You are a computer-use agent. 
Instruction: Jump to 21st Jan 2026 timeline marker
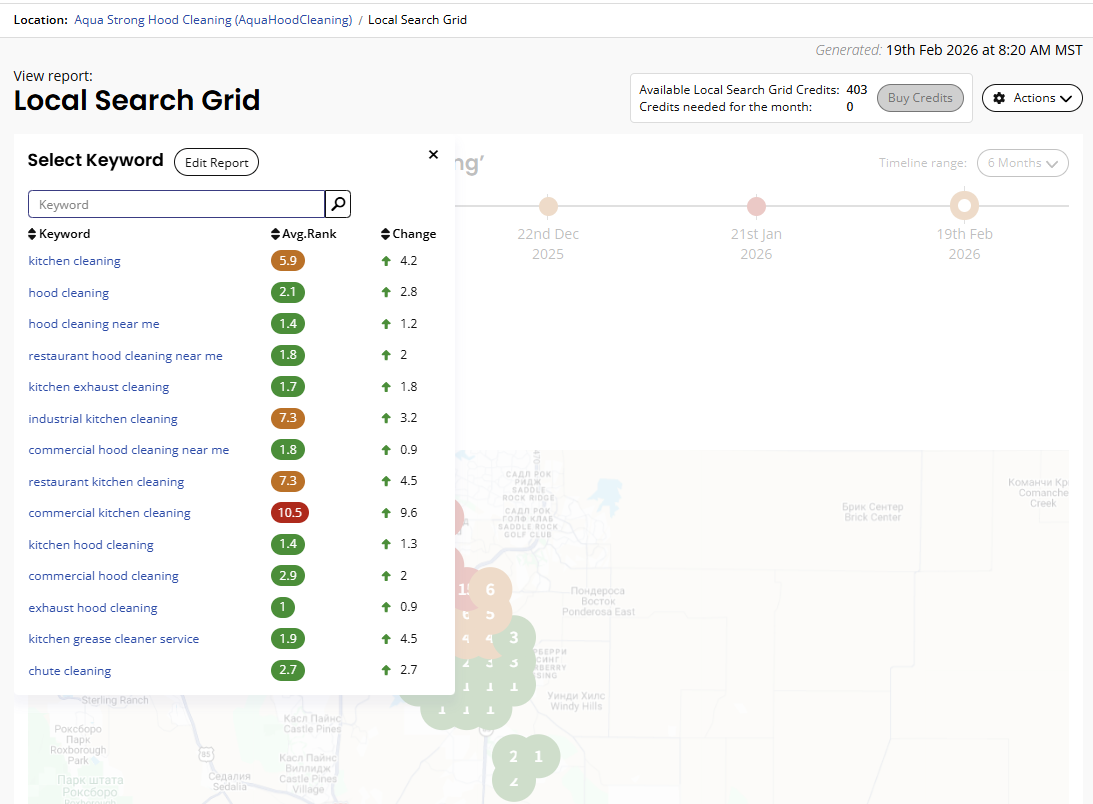coord(756,207)
